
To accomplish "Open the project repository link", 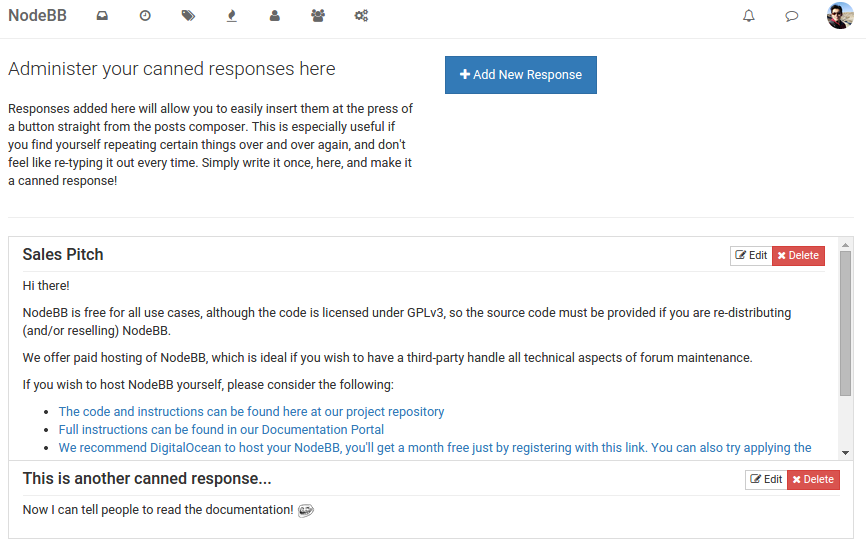I will [251, 411].
